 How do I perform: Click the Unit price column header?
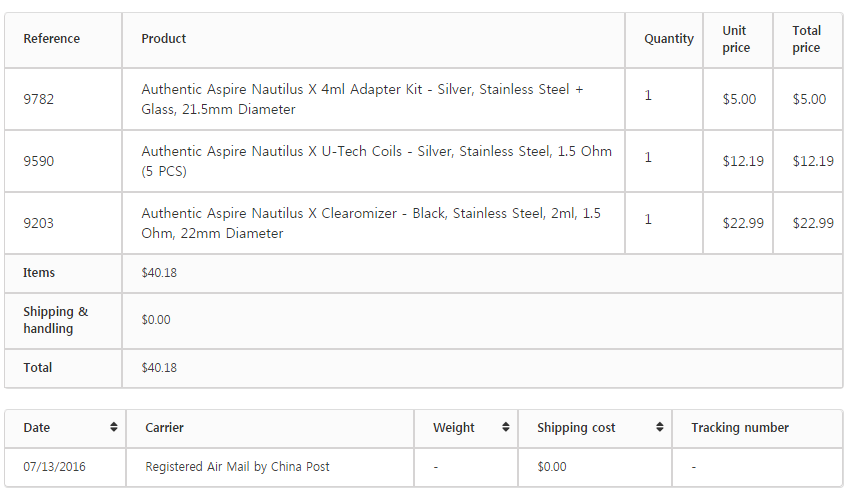click(x=736, y=39)
